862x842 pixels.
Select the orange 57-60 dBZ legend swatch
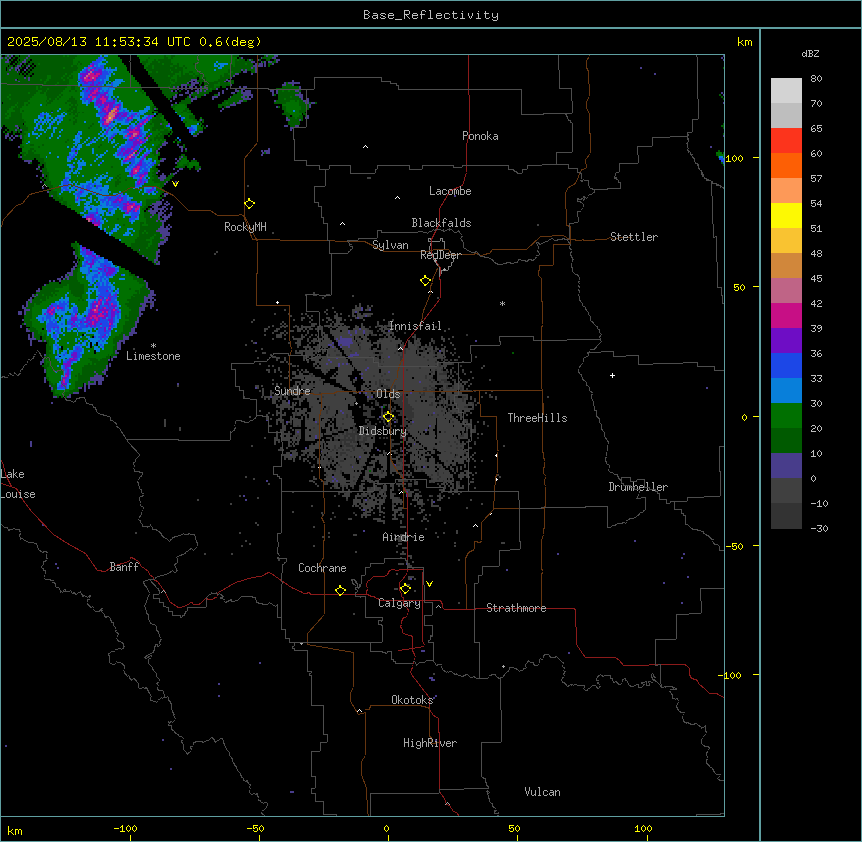[786, 165]
